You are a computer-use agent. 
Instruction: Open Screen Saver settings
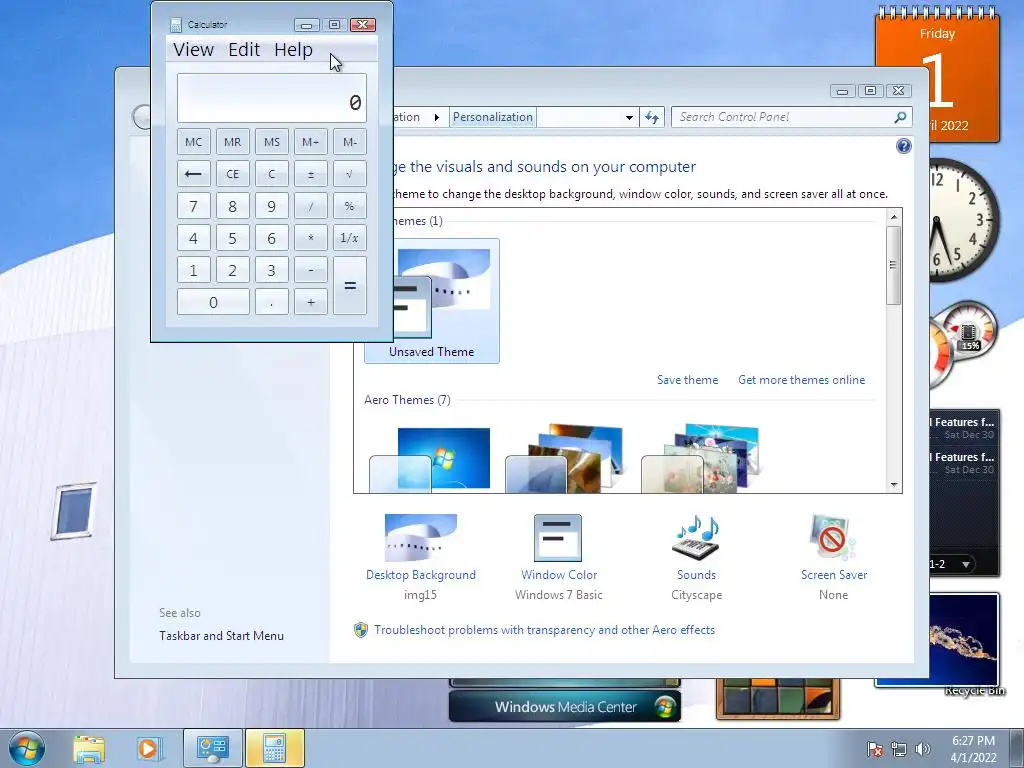pos(834,557)
